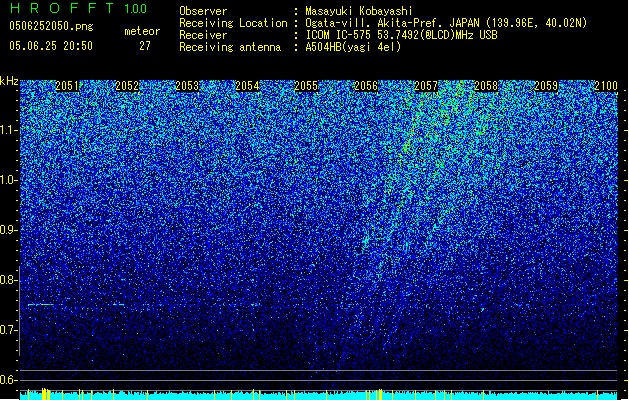Click the 1.0 kHz axis label
The width and height of the screenshot is (629, 400).
(x=8, y=180)
